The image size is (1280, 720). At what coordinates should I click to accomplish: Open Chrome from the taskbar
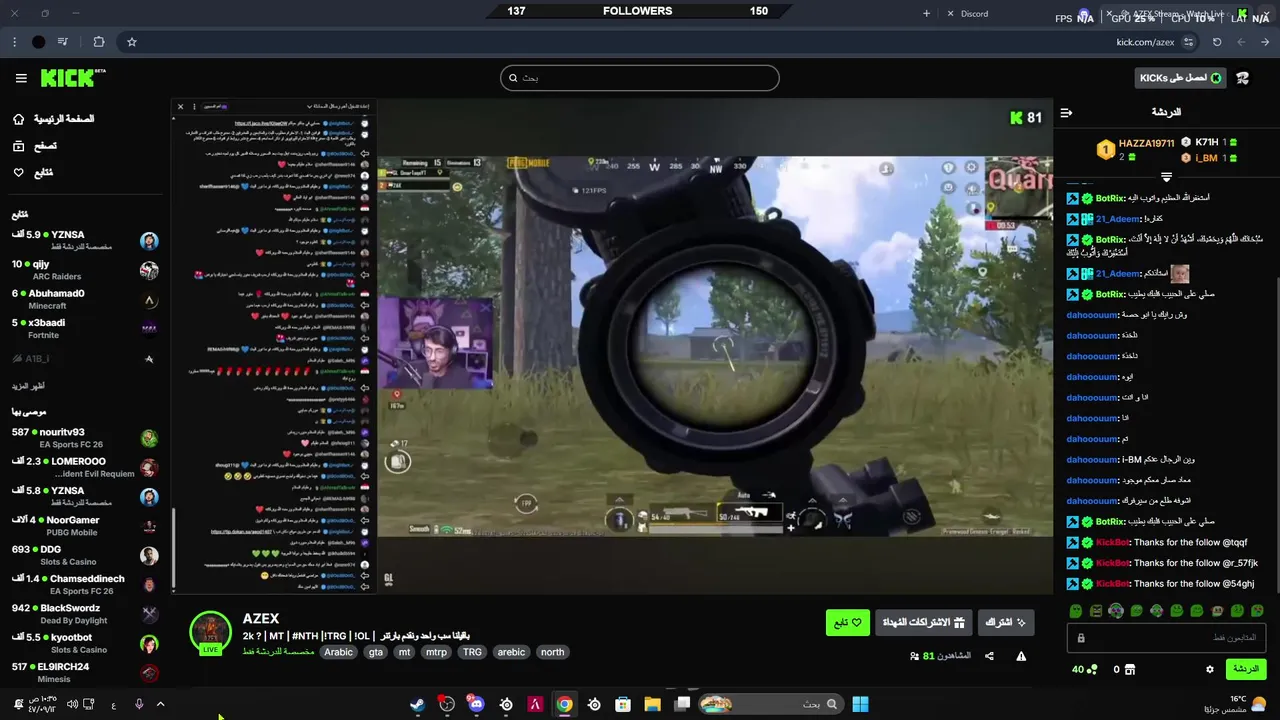564,704
